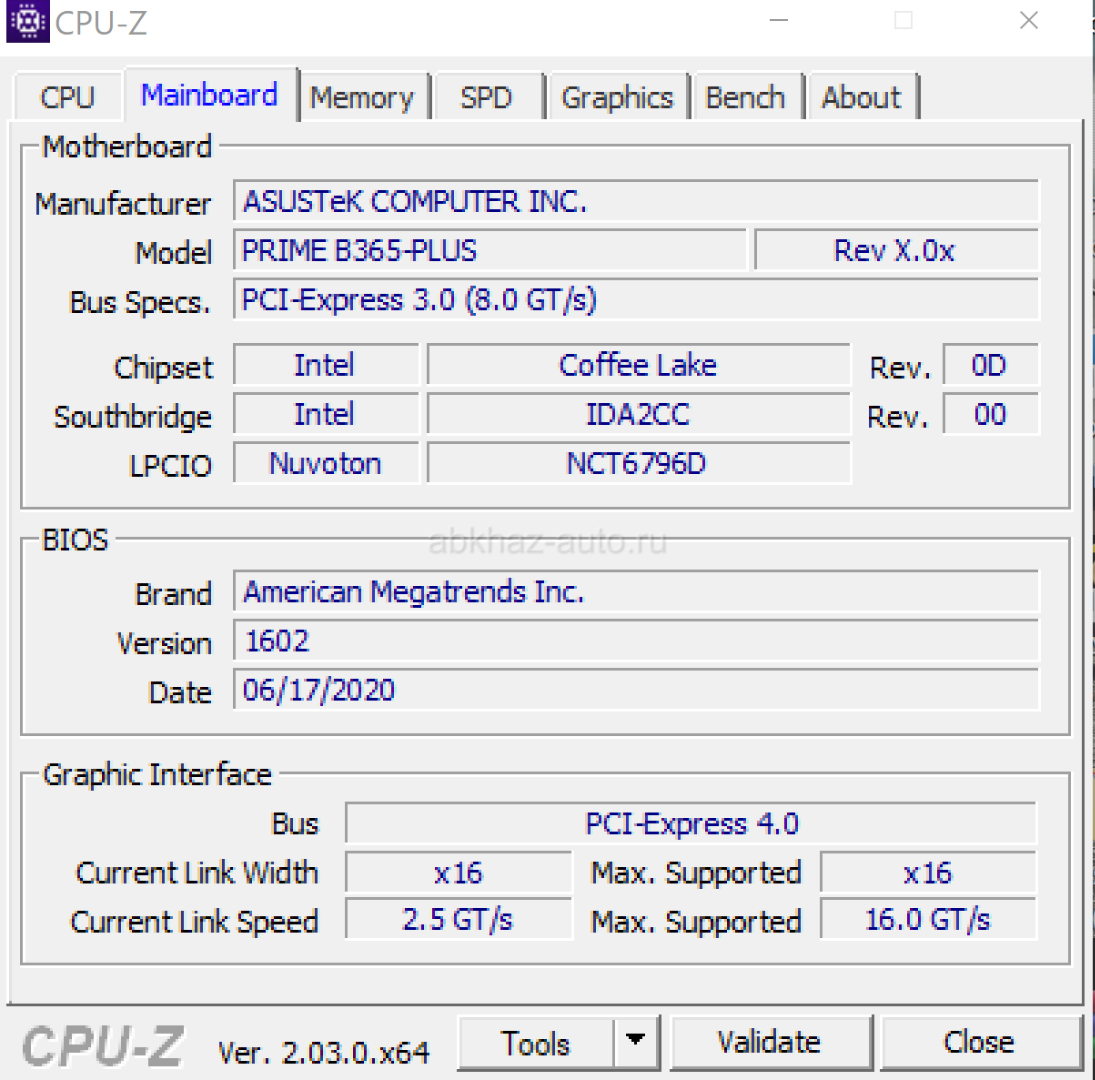Click the Coffee Lake chipset field
The image size is (1095, 1080).
coord(638,365)
